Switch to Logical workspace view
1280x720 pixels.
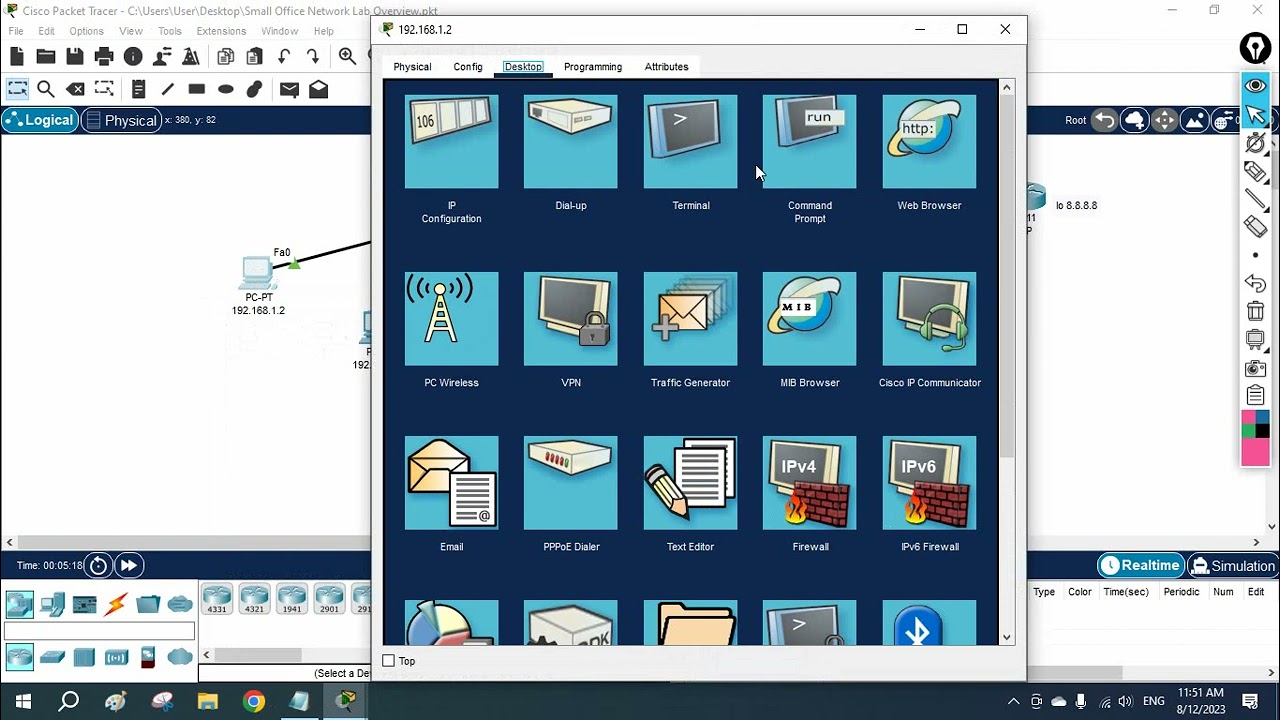click(38, 120)
